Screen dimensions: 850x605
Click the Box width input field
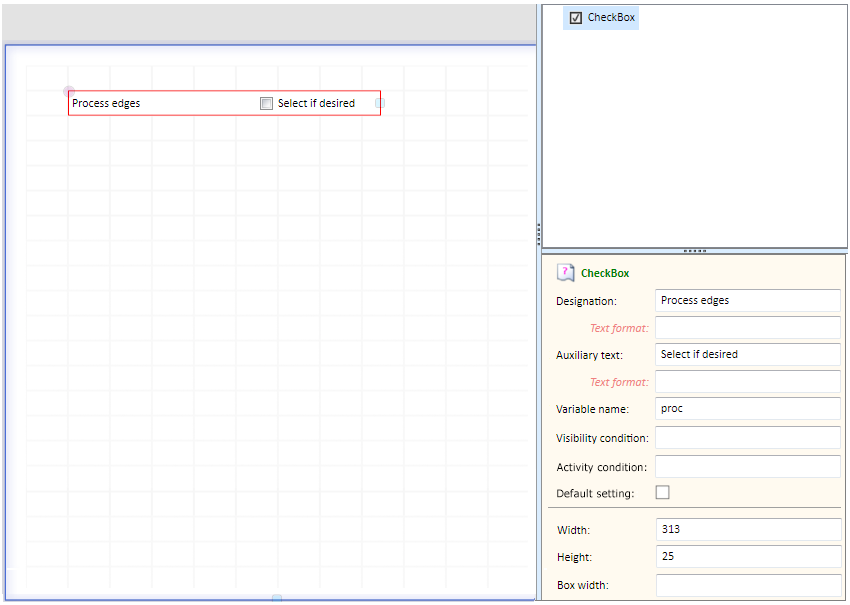coord(748,585)
